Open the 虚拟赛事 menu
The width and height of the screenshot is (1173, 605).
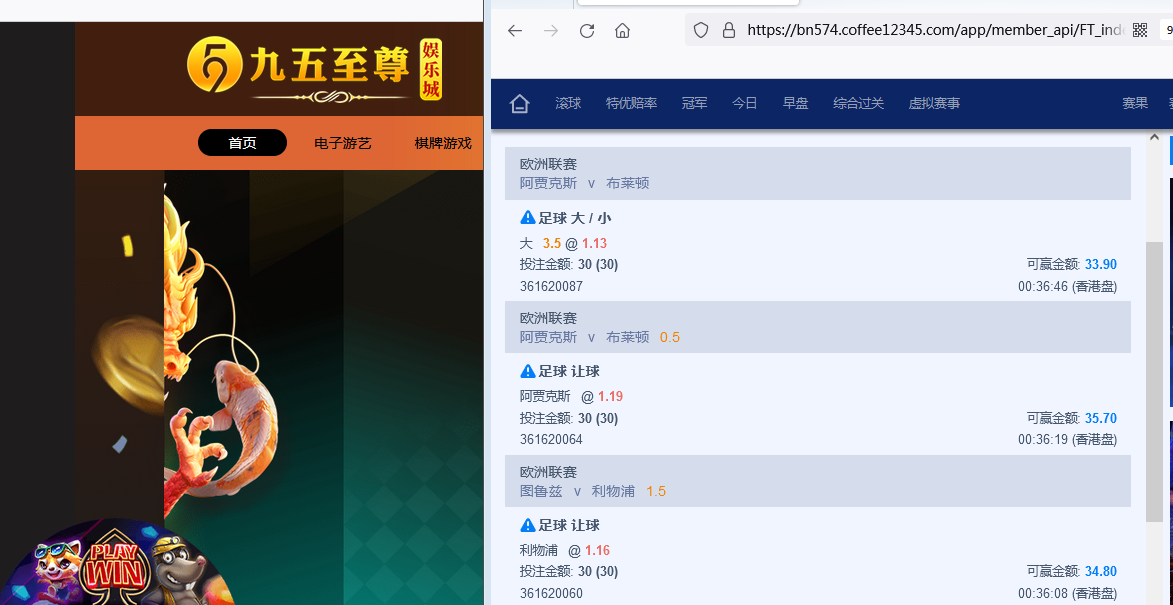(x=934, y=104)
